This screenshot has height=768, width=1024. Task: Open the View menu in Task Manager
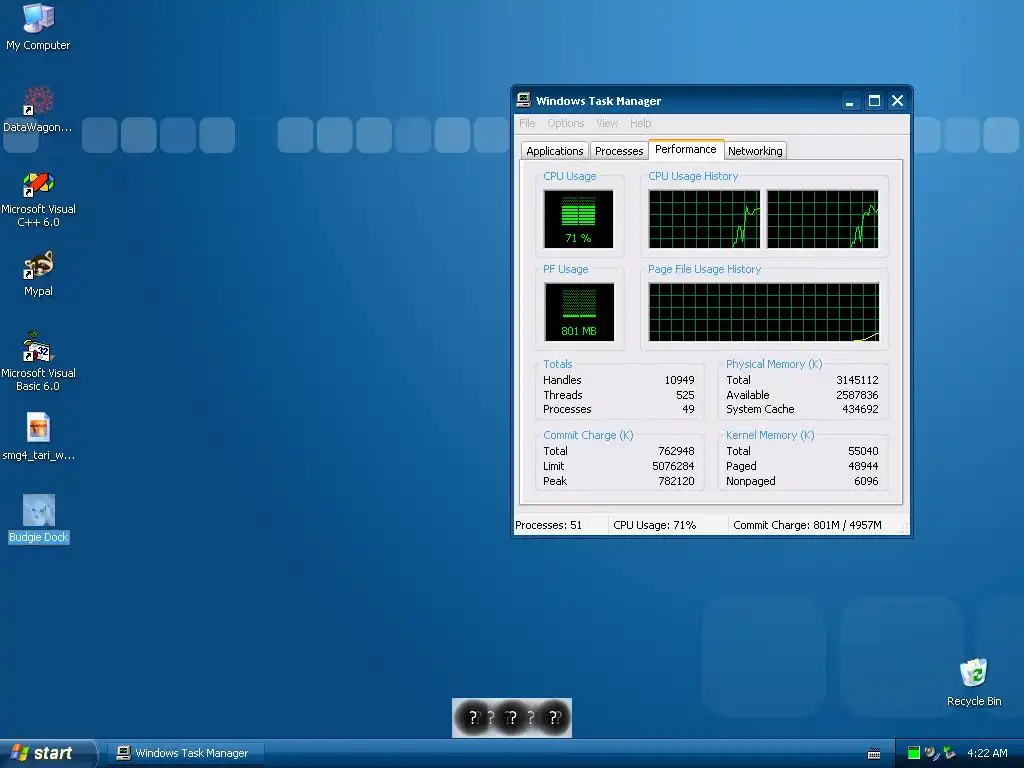pos(607,123)
